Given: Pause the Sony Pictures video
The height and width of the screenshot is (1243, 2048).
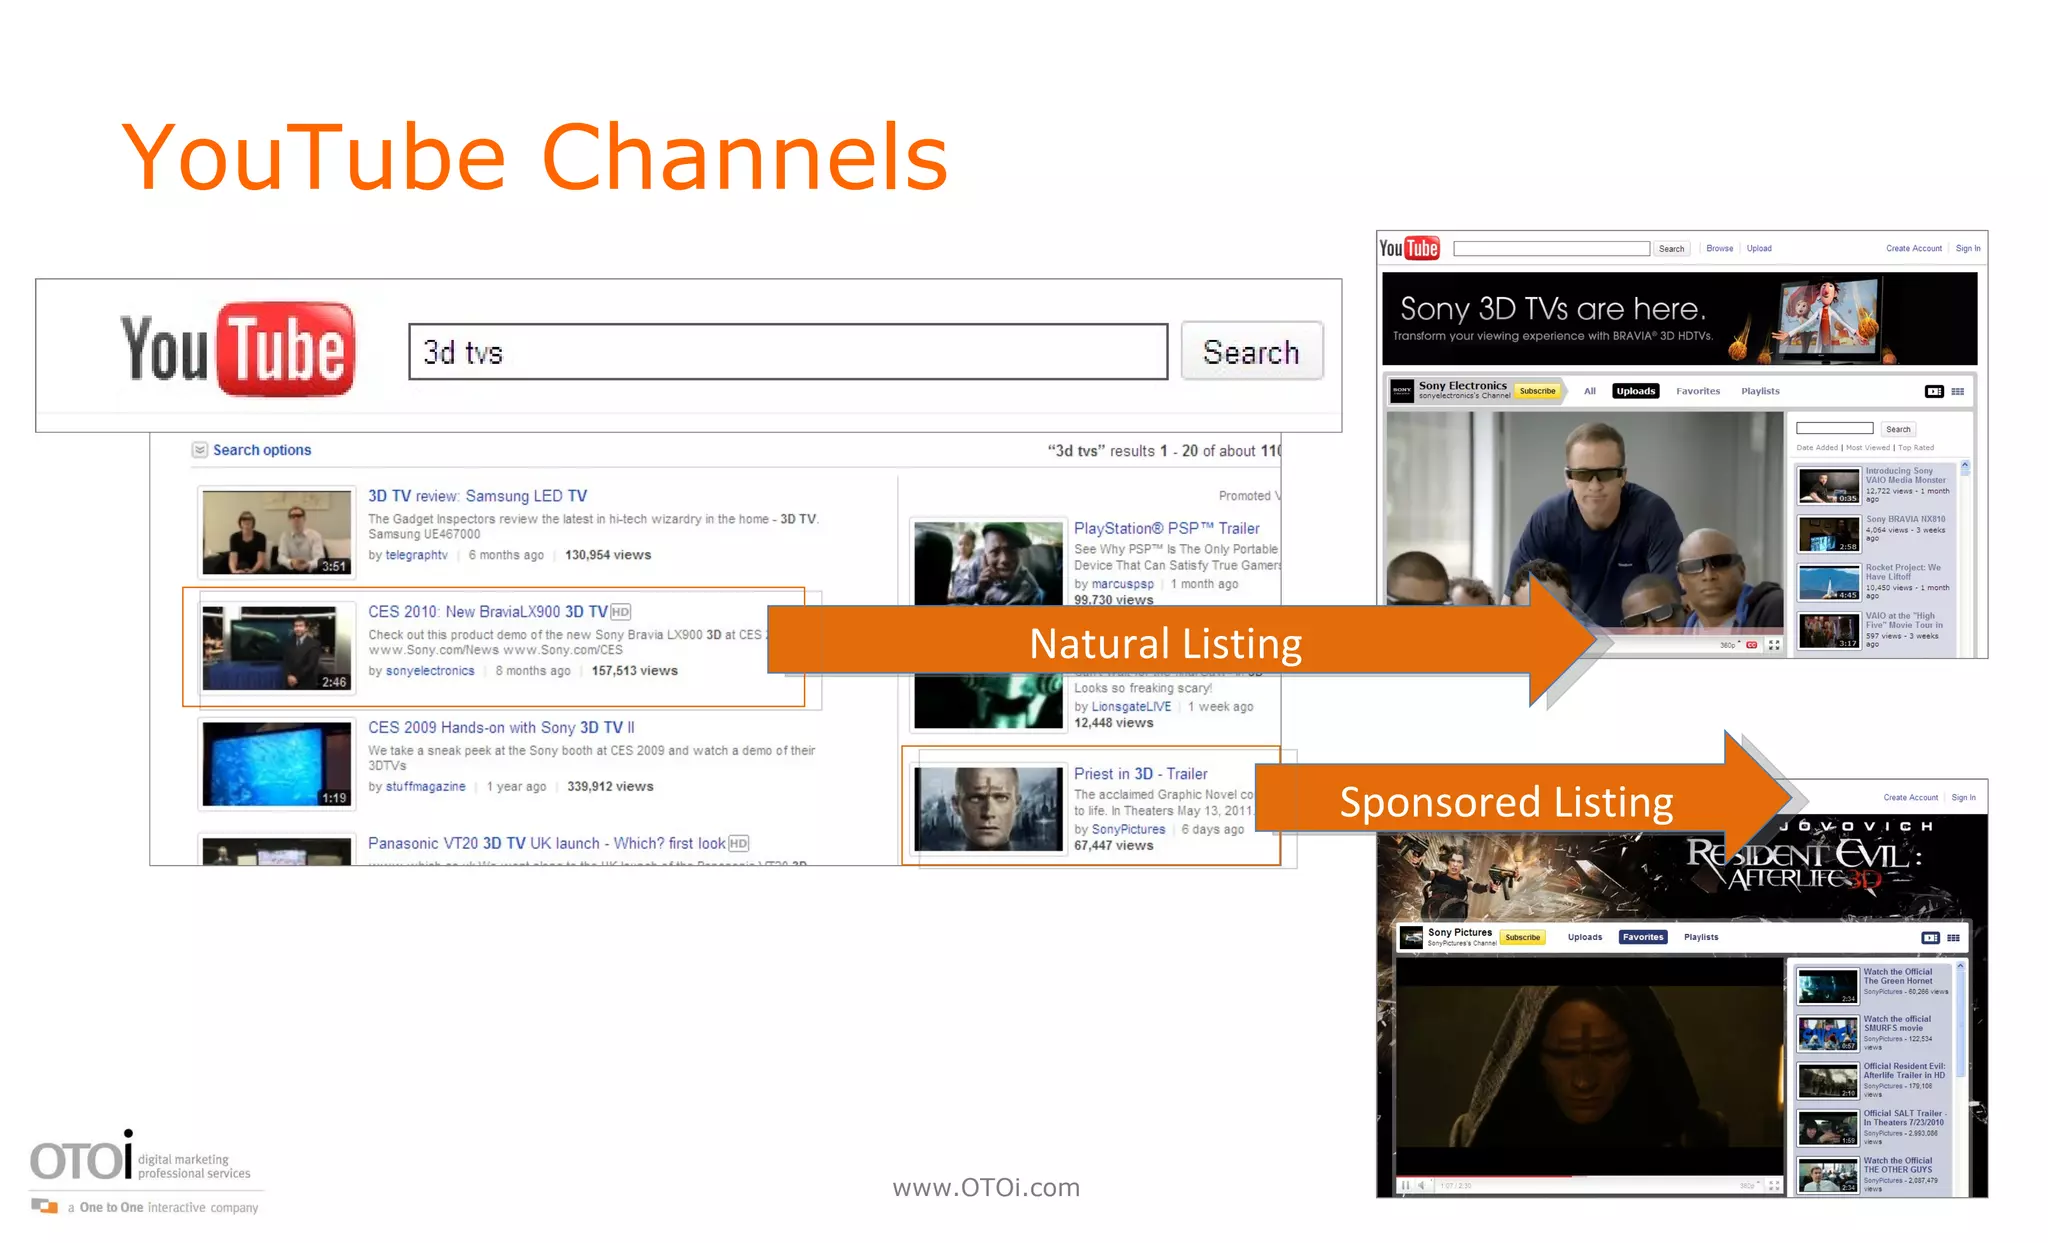Looking at the screenshot, I should (x=1405, y=1185).
